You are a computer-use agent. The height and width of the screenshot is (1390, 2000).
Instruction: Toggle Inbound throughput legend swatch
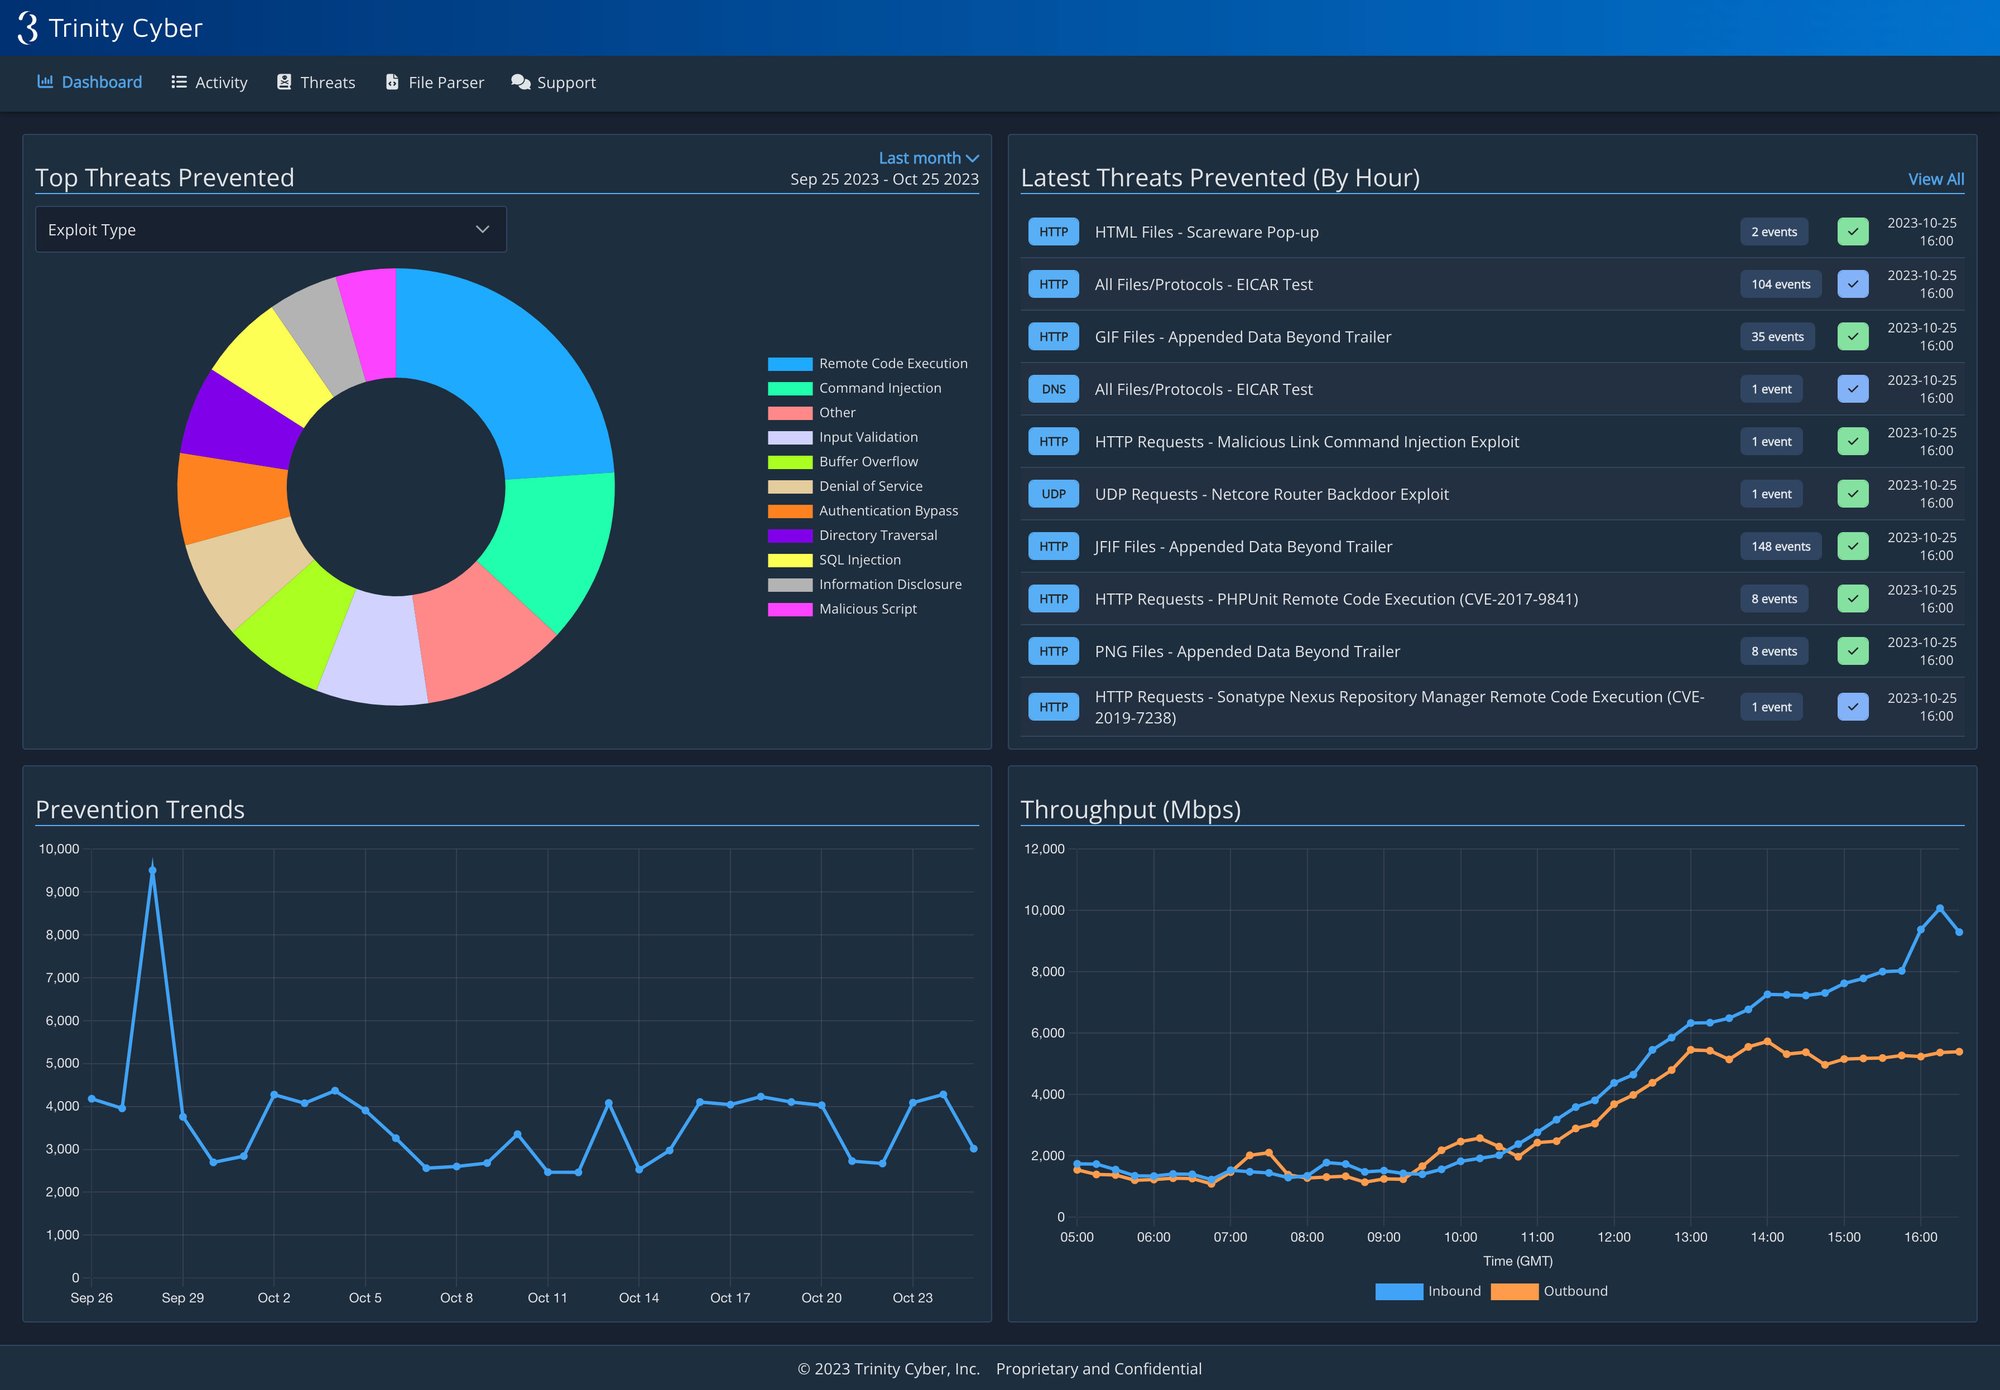[x=1399, y=1291]
